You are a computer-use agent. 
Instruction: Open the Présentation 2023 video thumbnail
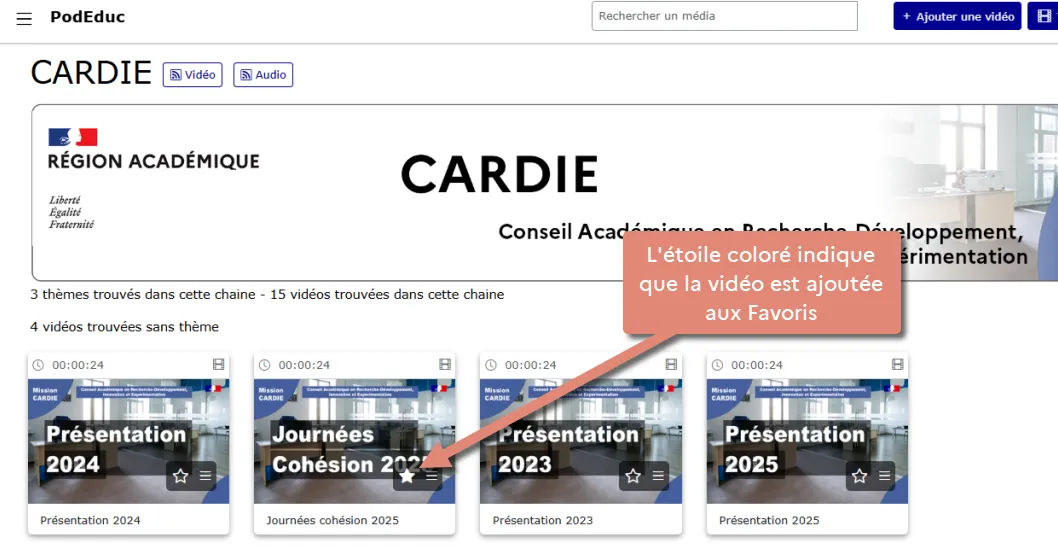(x=581, y=441)
